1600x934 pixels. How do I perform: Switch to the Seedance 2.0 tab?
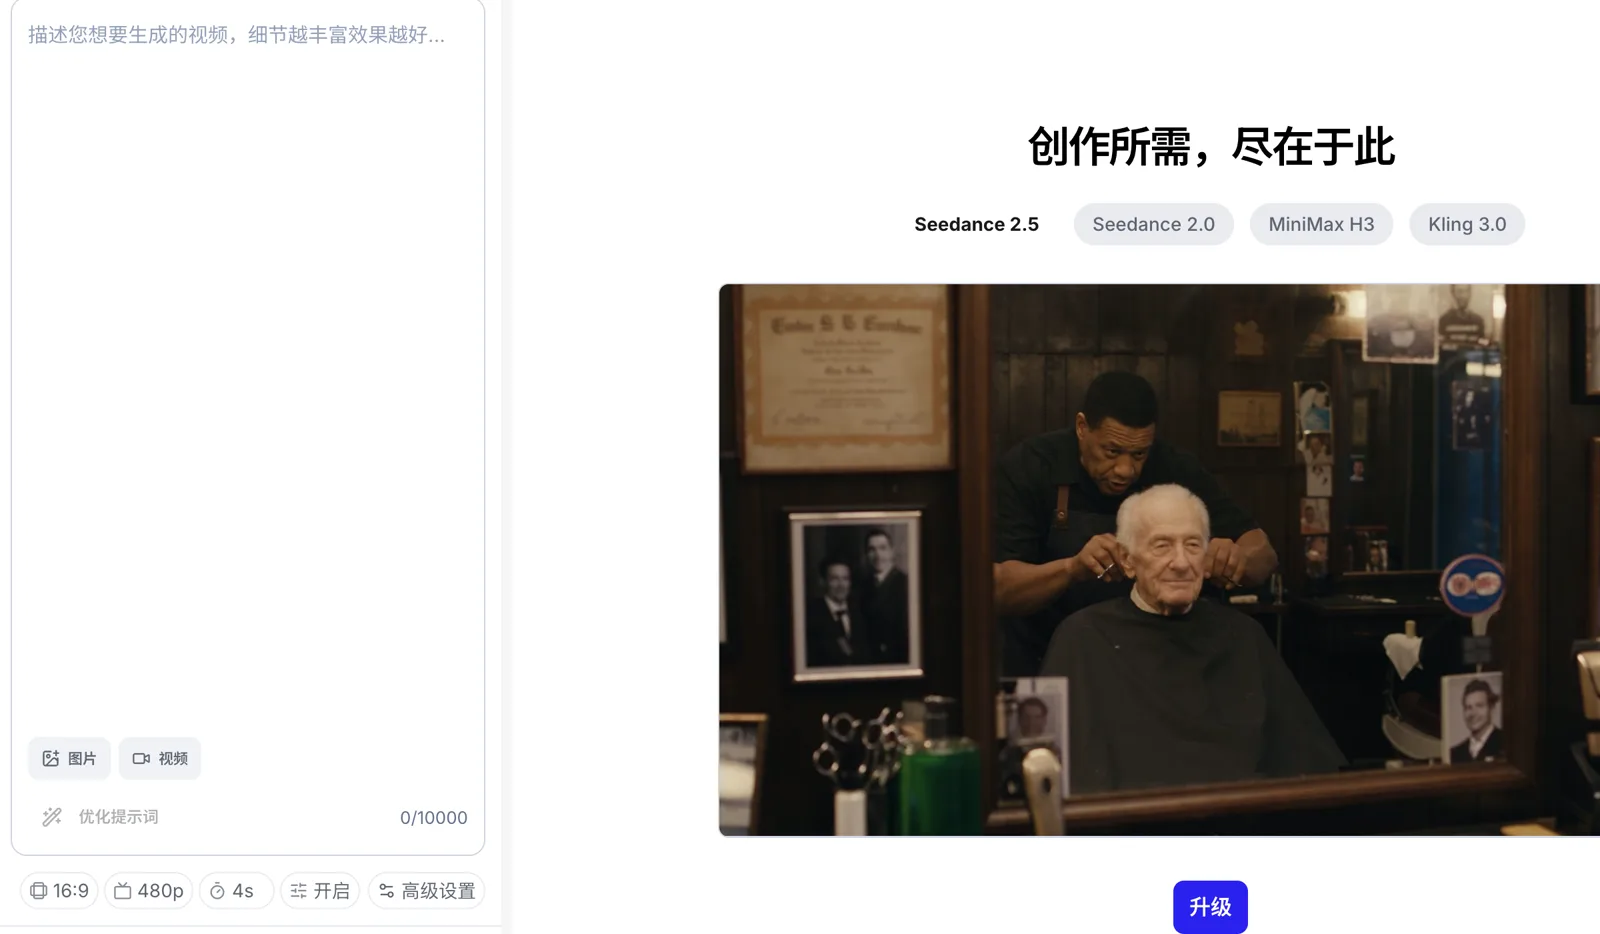point(1153,224)
